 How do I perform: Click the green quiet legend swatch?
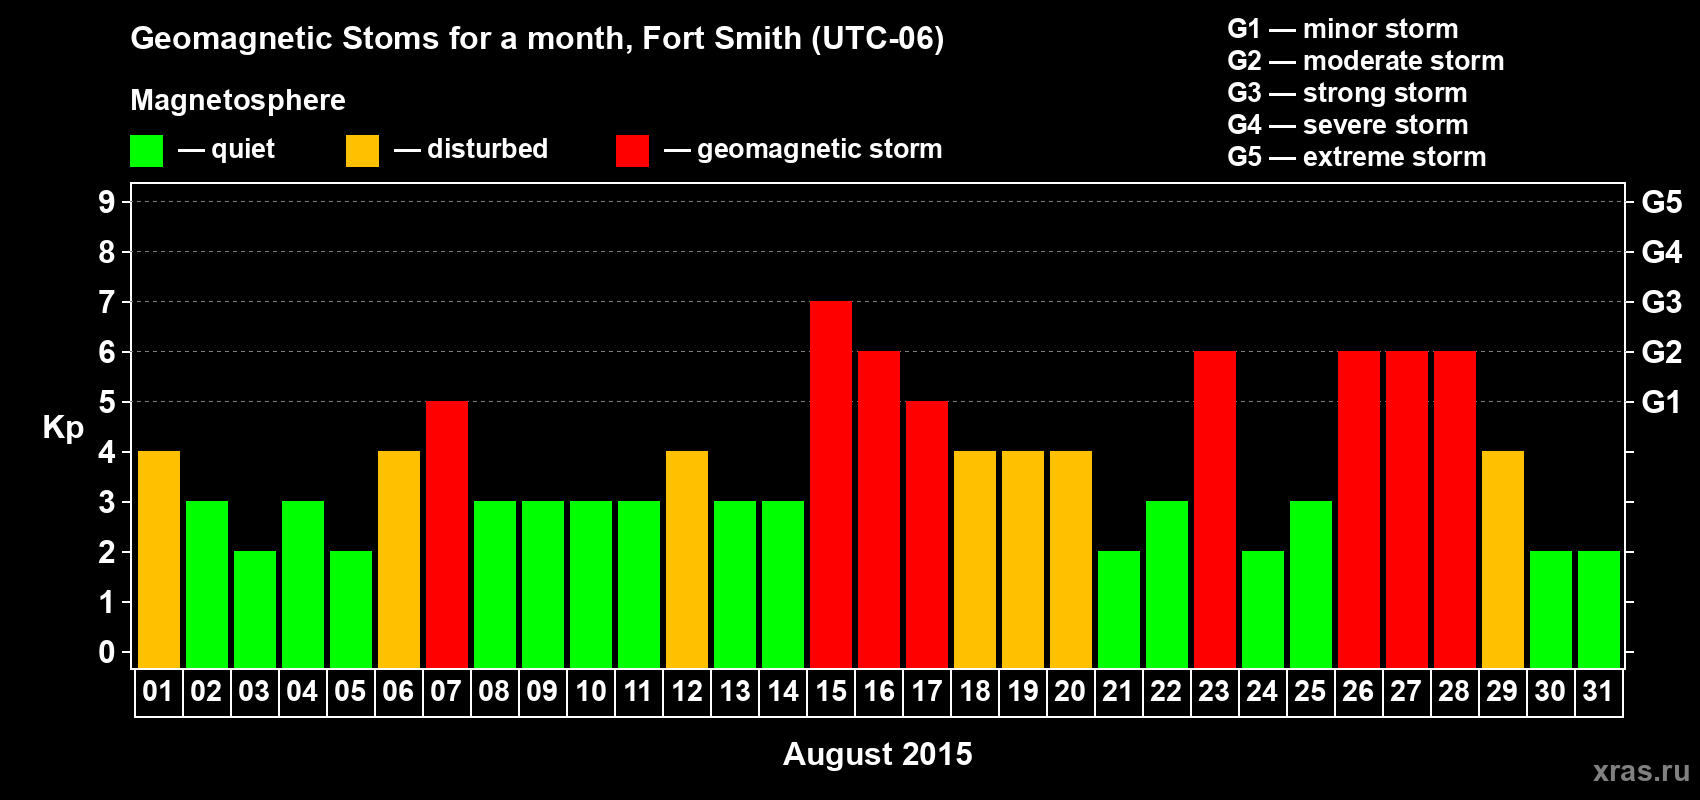point(146,151)
